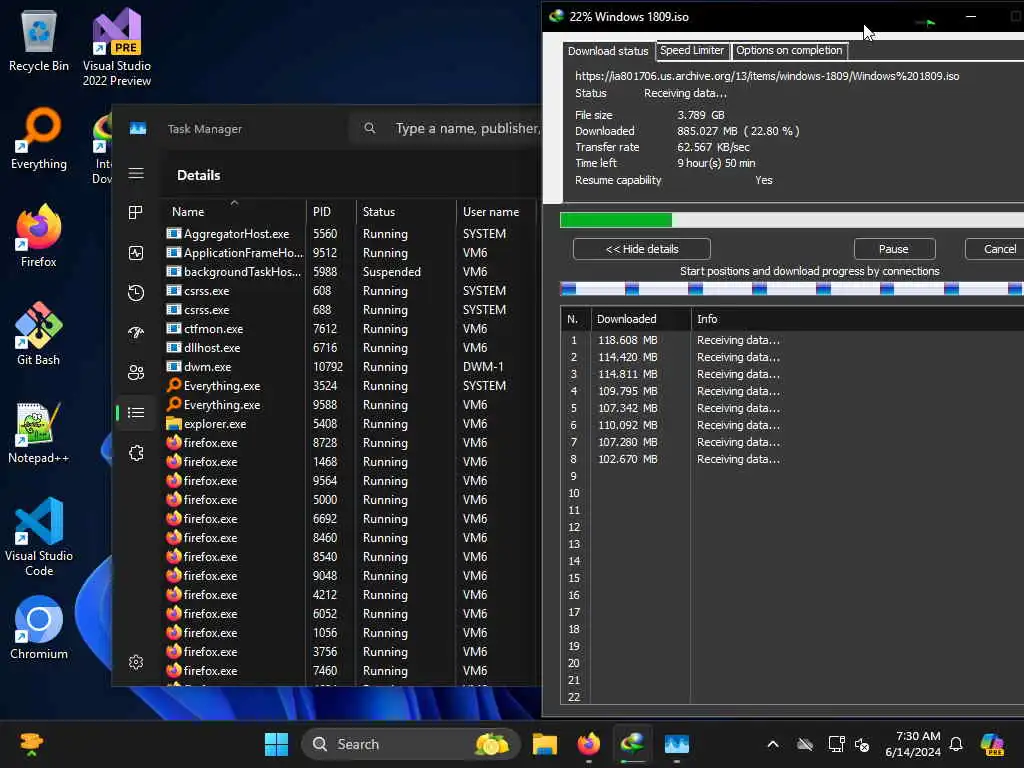Image resolution: width=1024 pixels, height=768 pixels.
Task: Switch to Firefox from the taskbar
Action: tap(588, 744)
